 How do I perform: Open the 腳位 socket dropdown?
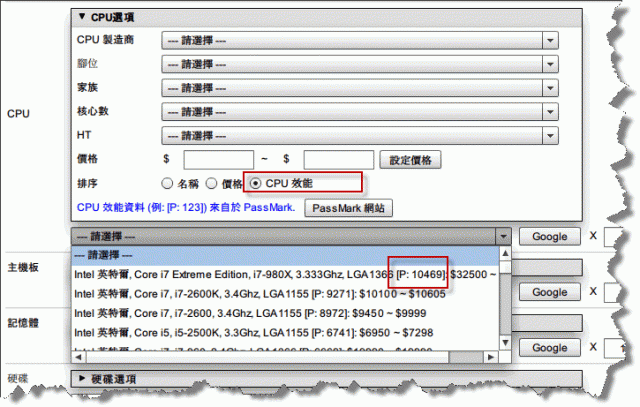pos(360,64)
